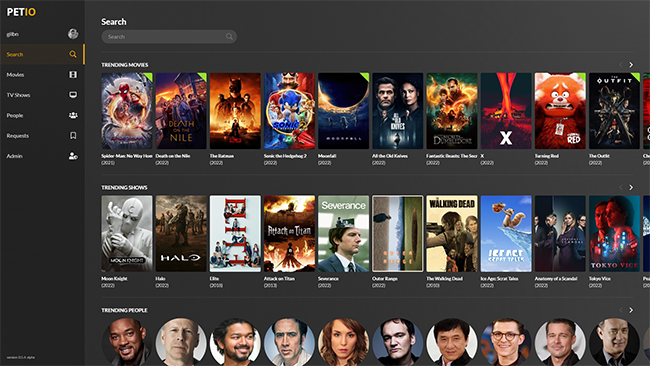Open Anatomy of a Scandal poster
Viewport: 650px width, 366px height.
coord(560,234)
